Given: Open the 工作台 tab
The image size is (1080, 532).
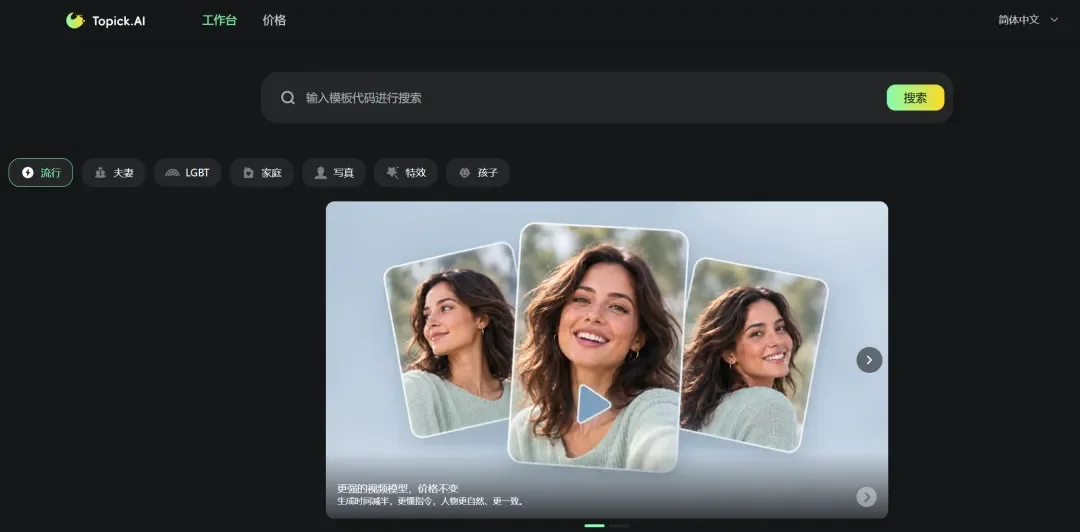Looking at the screenshot, I should coord(219,21).
